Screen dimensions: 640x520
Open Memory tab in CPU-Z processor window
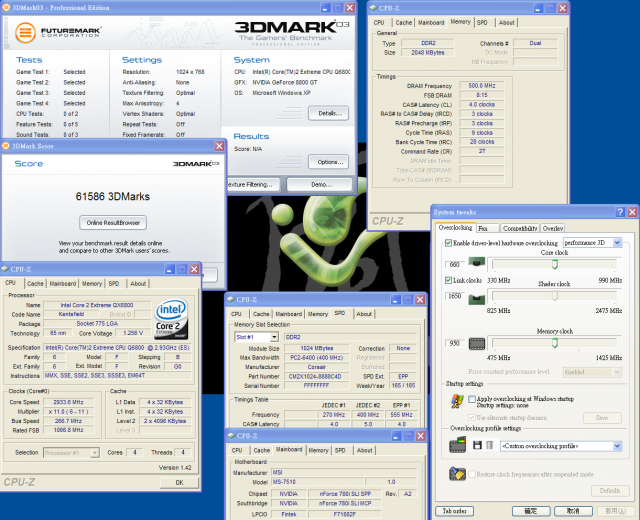(92, 283)
